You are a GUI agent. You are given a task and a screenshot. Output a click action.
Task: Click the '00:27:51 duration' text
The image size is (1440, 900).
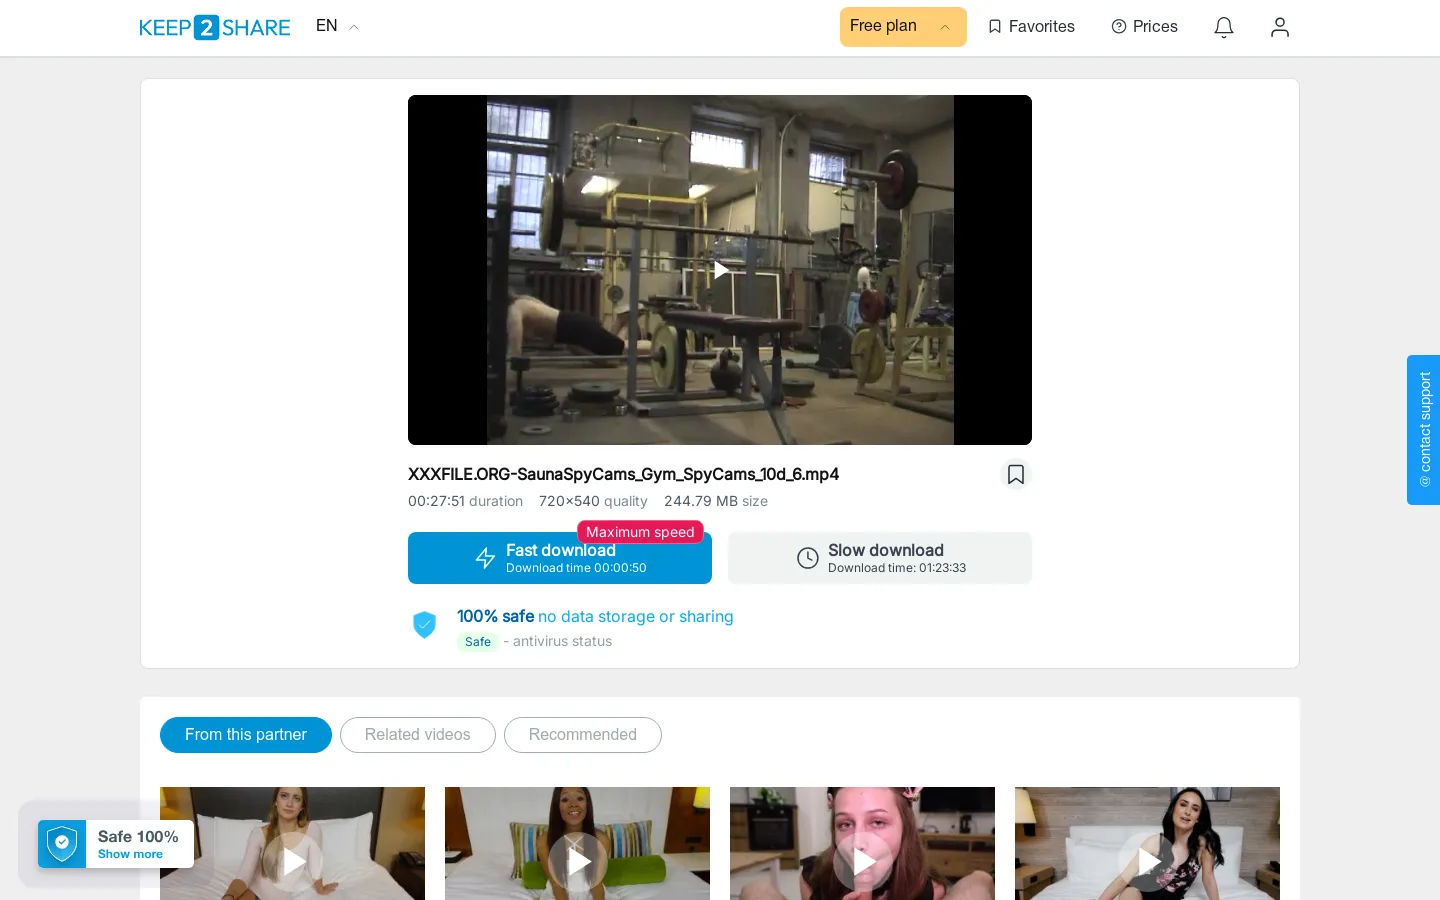(x=465, y=501)
